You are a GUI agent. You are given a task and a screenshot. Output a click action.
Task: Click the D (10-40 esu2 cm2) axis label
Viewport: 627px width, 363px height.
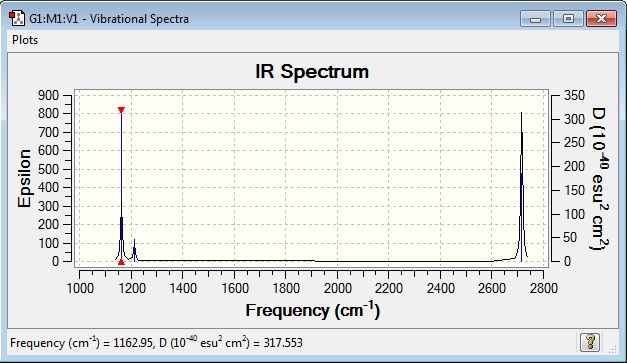coord(600,179)
